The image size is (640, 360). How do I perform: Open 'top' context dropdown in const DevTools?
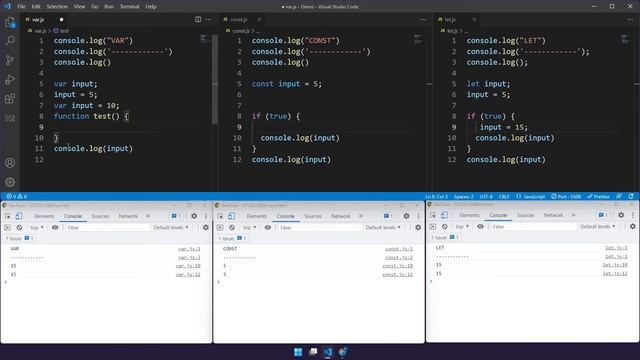(249, 227)
